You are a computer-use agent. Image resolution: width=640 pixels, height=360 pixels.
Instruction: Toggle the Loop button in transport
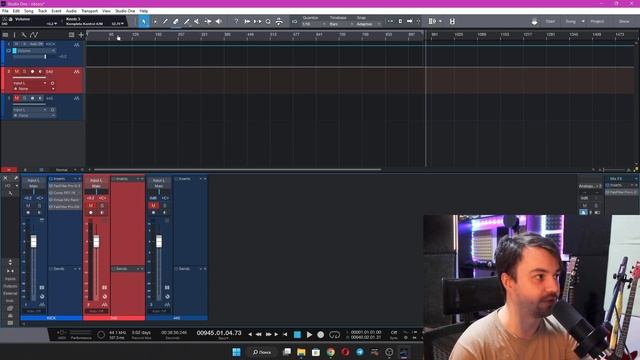[334, 335]
